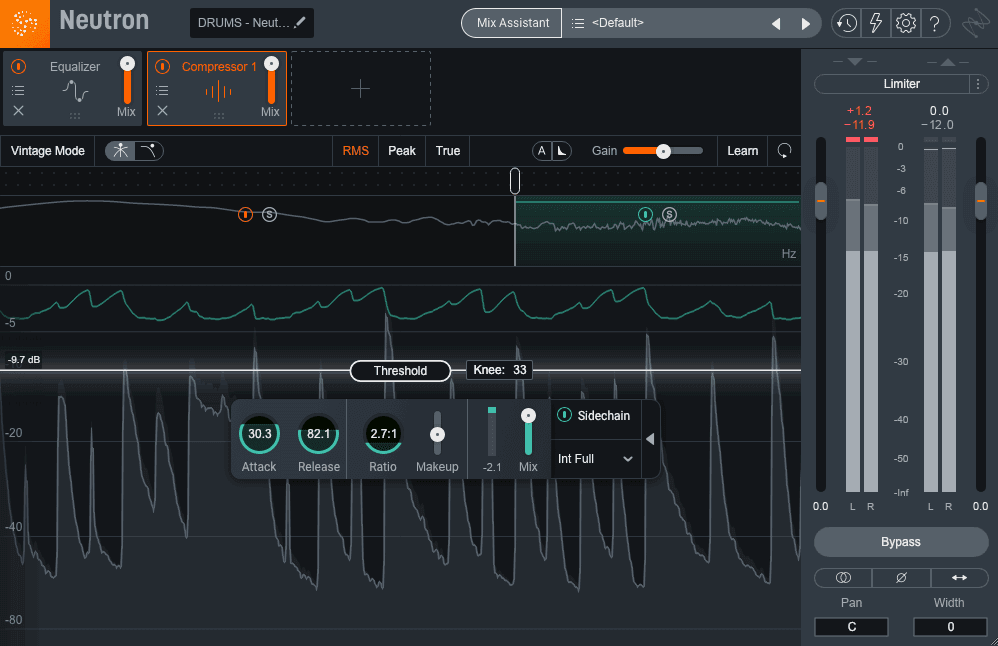Toggle the Compressor 1 module power button
The width and height of the screenshot is (998, 646).
click(x=162, y=66)
